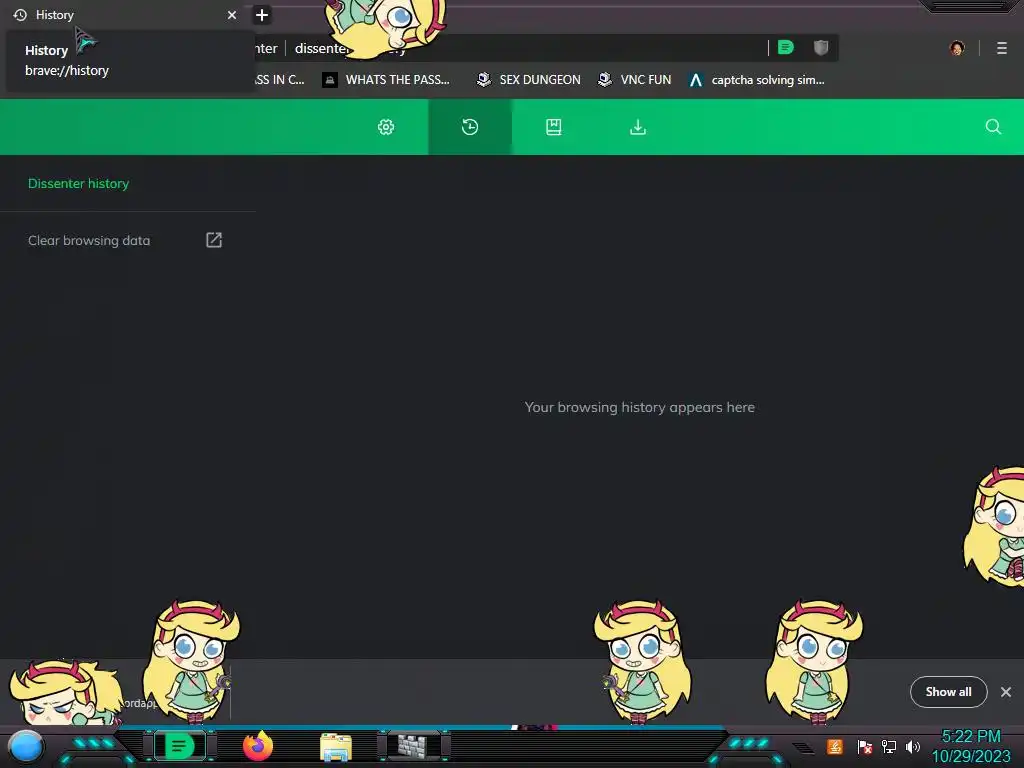Open the brick wall firewall taskbar app
Image resolution: width=1024 pixels, height=768 pixels.
tap(414, 746)
